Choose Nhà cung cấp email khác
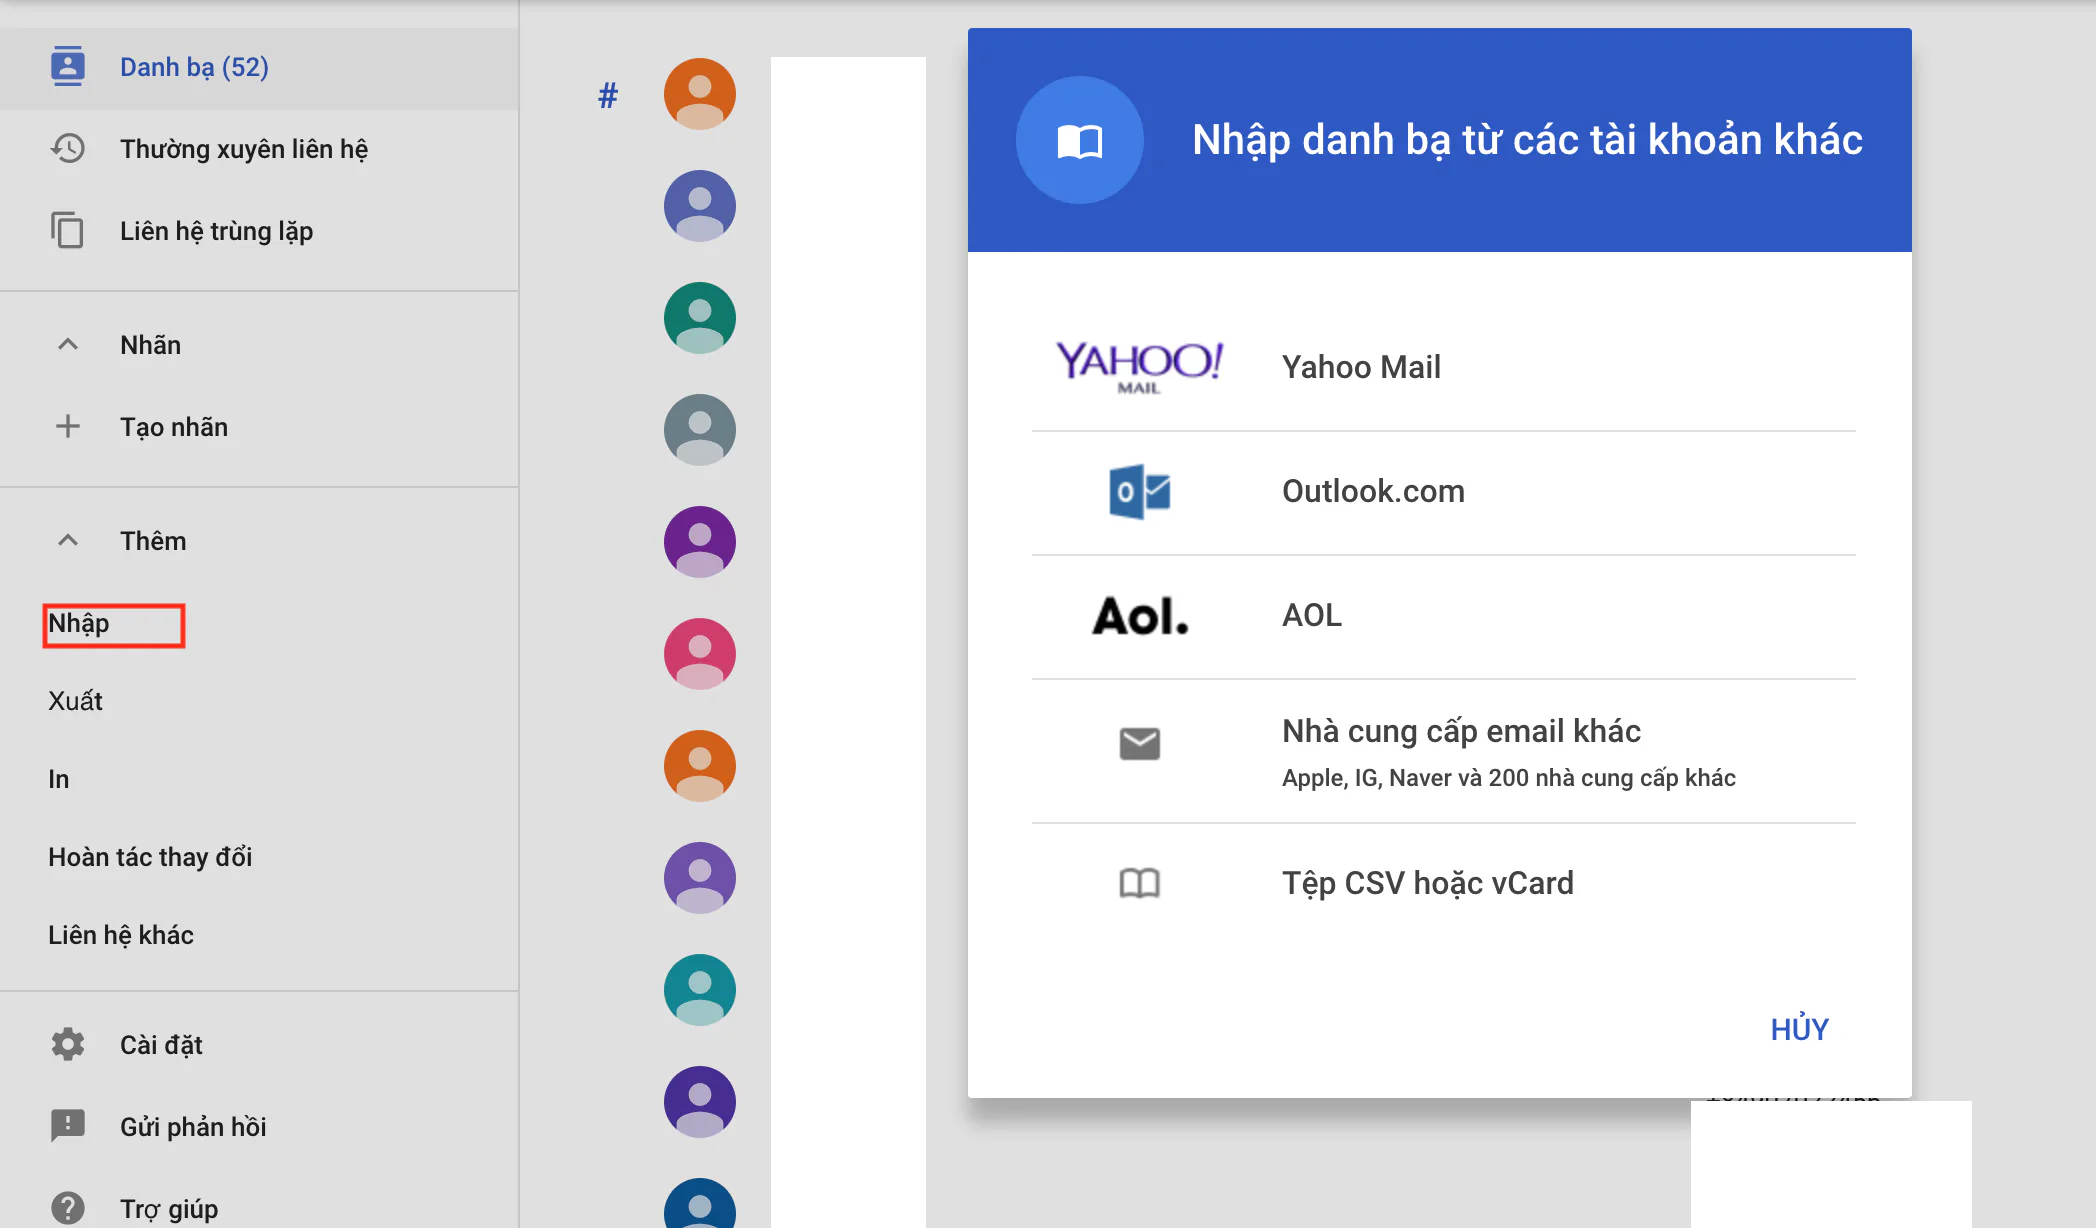Image resolution: width=2096 pixels, height=1228 pixels. [1443, 751]
